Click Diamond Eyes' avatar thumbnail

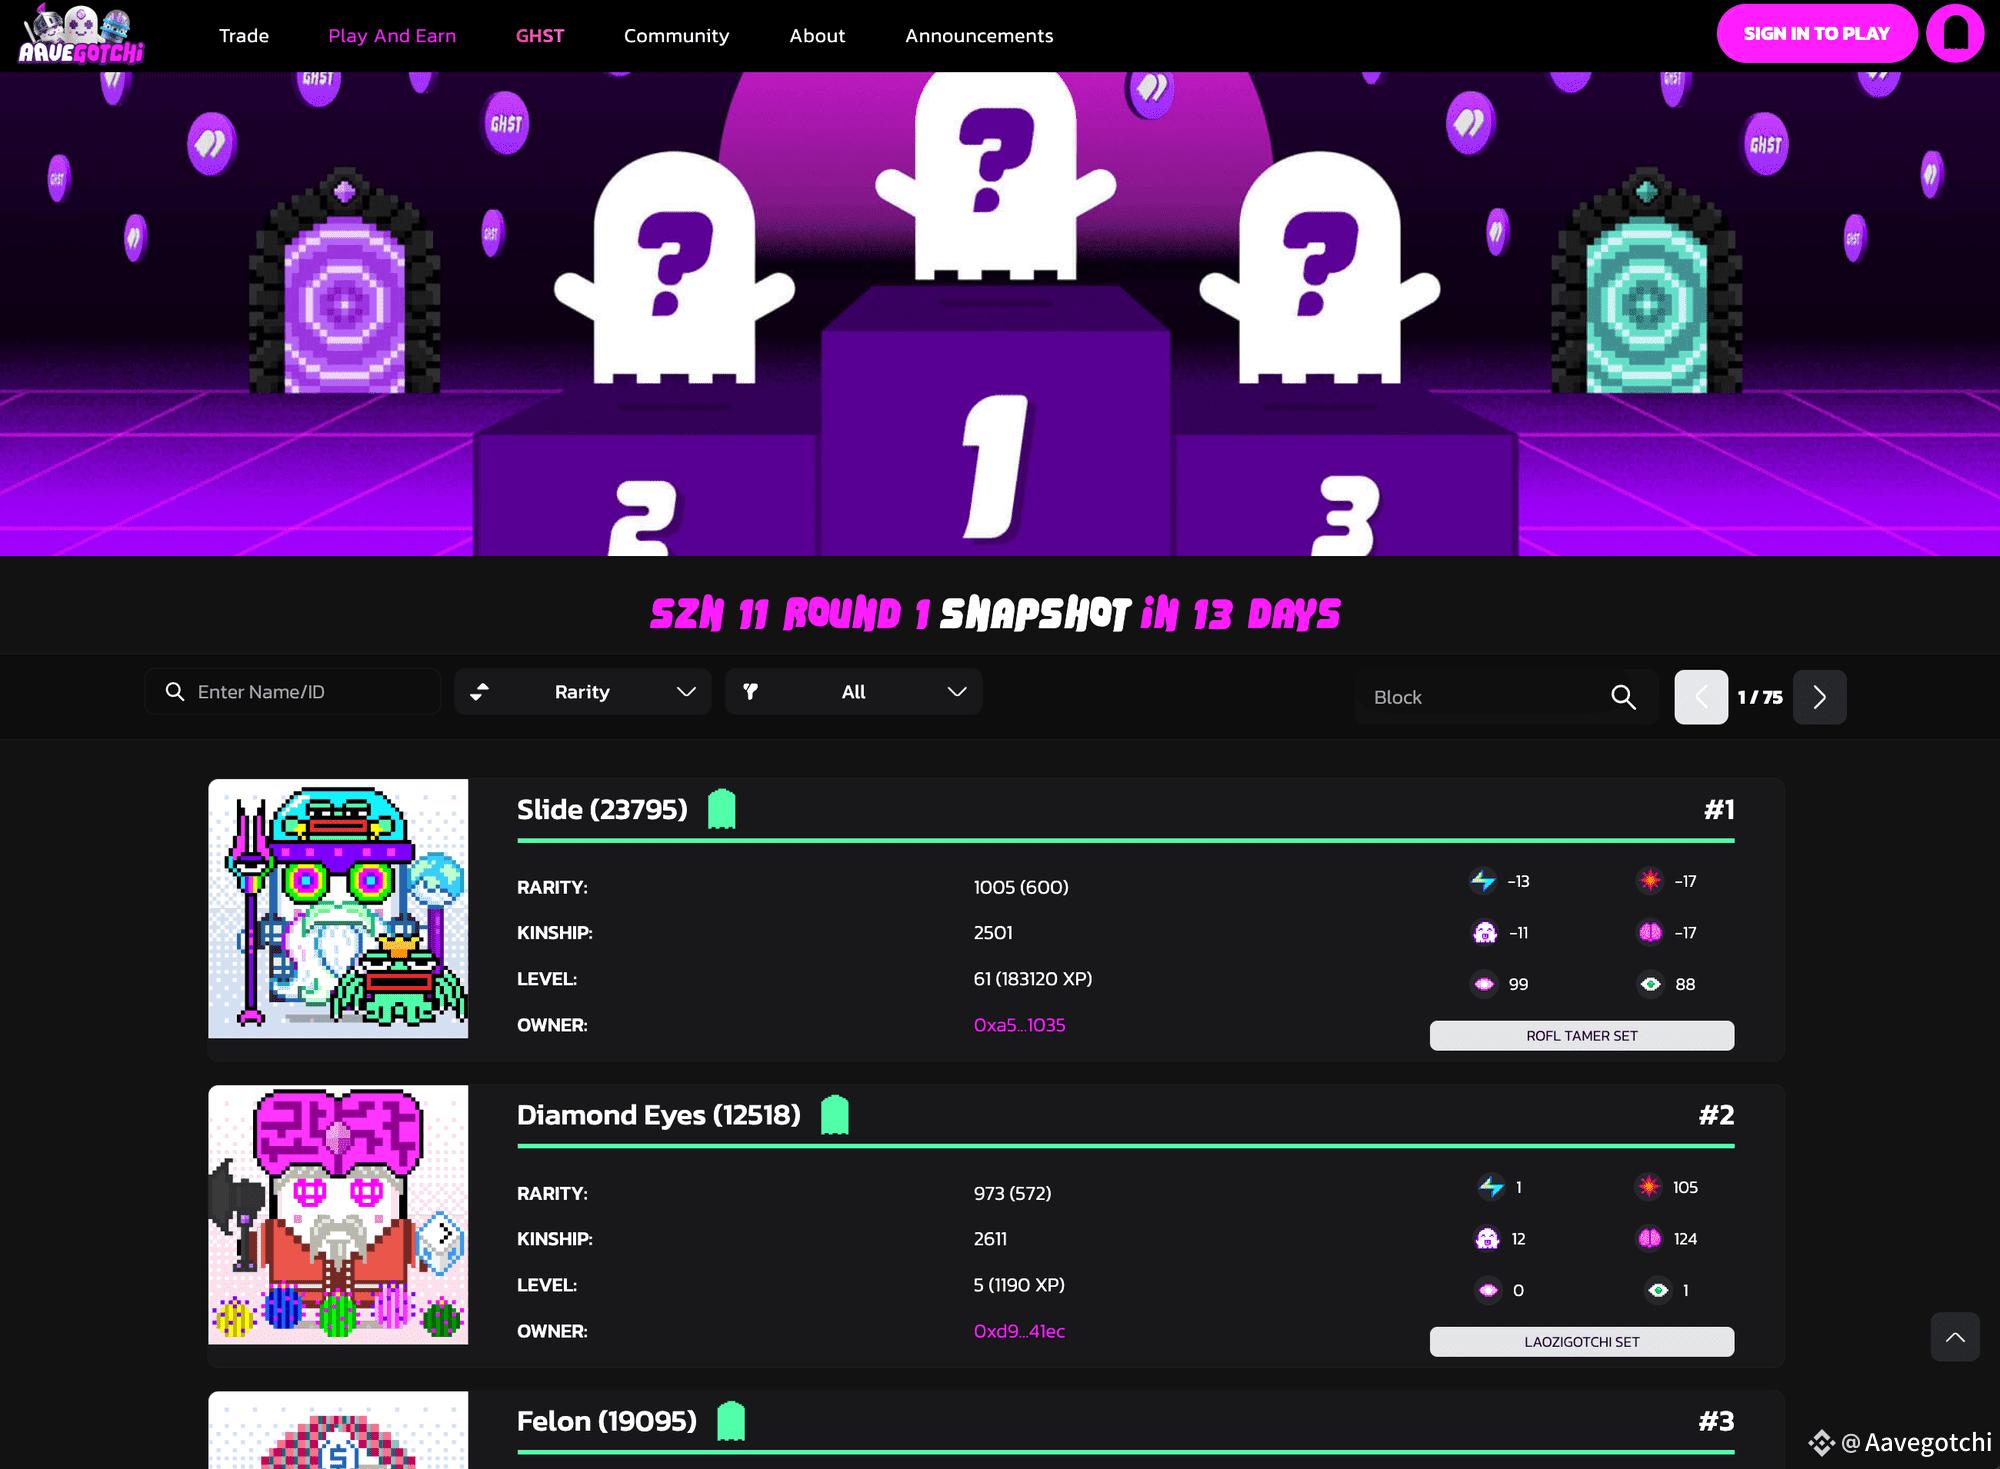(338, 1215)
